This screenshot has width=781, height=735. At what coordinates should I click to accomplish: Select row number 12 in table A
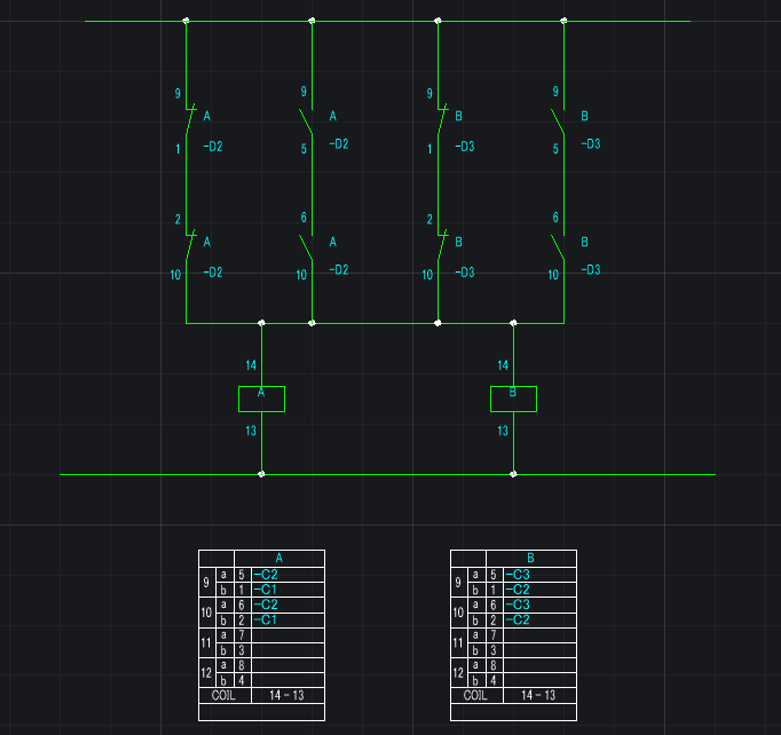pos(207,673)
